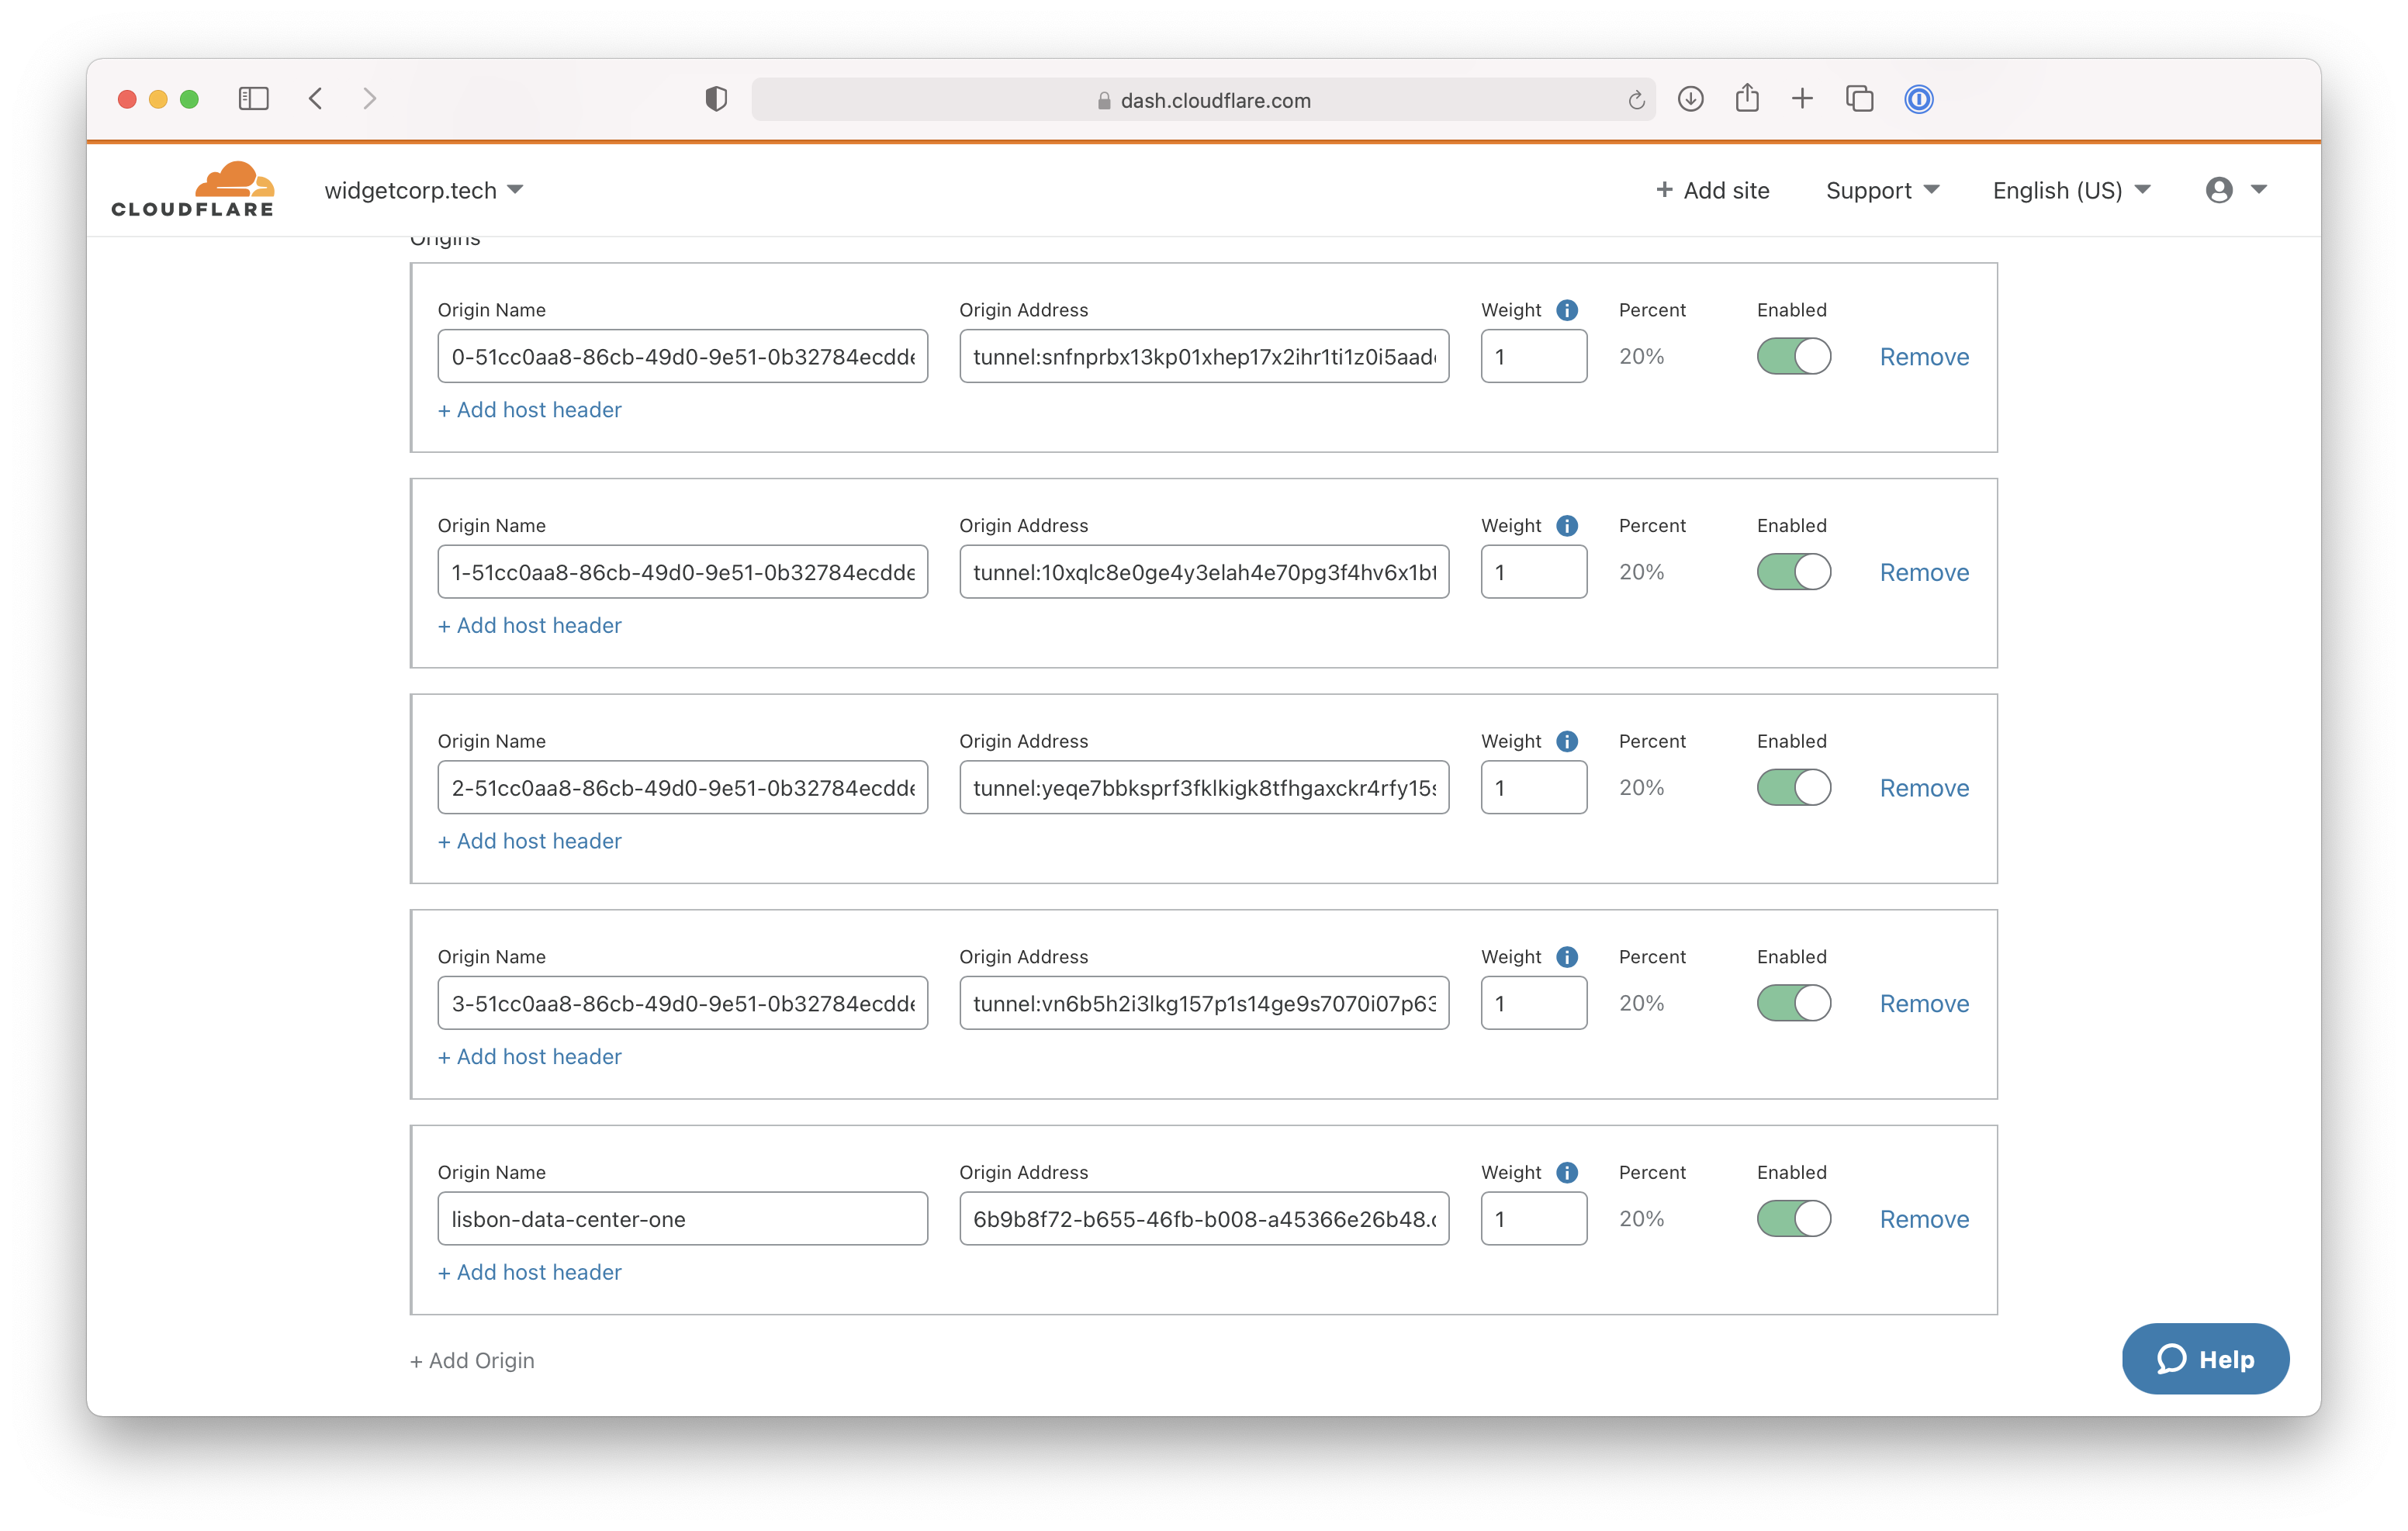Click the privacy shield icon in the toolbar
The image size is (2408, 1531).
click(715, 99)
